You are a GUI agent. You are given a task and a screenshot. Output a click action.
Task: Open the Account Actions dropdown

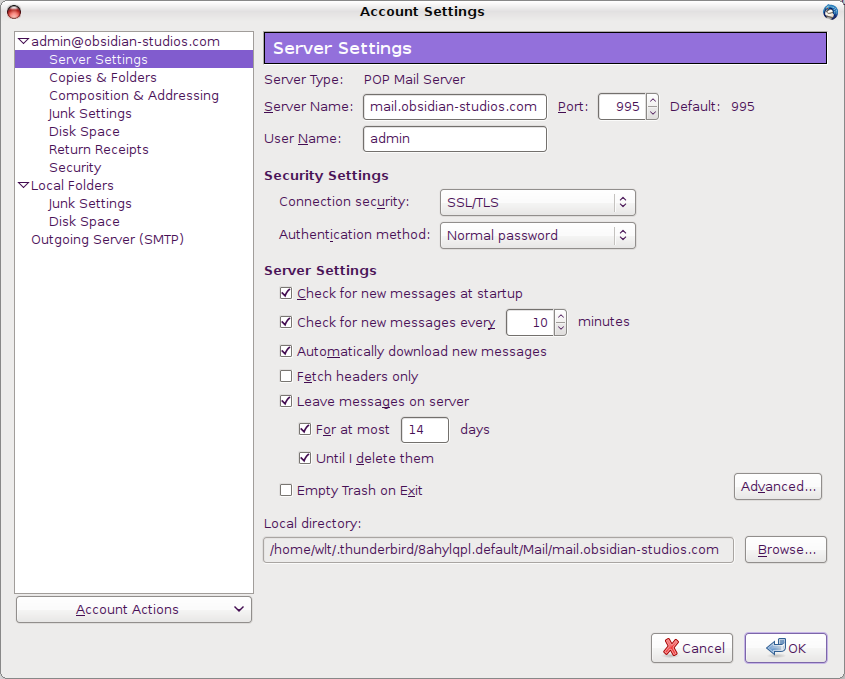134,609
